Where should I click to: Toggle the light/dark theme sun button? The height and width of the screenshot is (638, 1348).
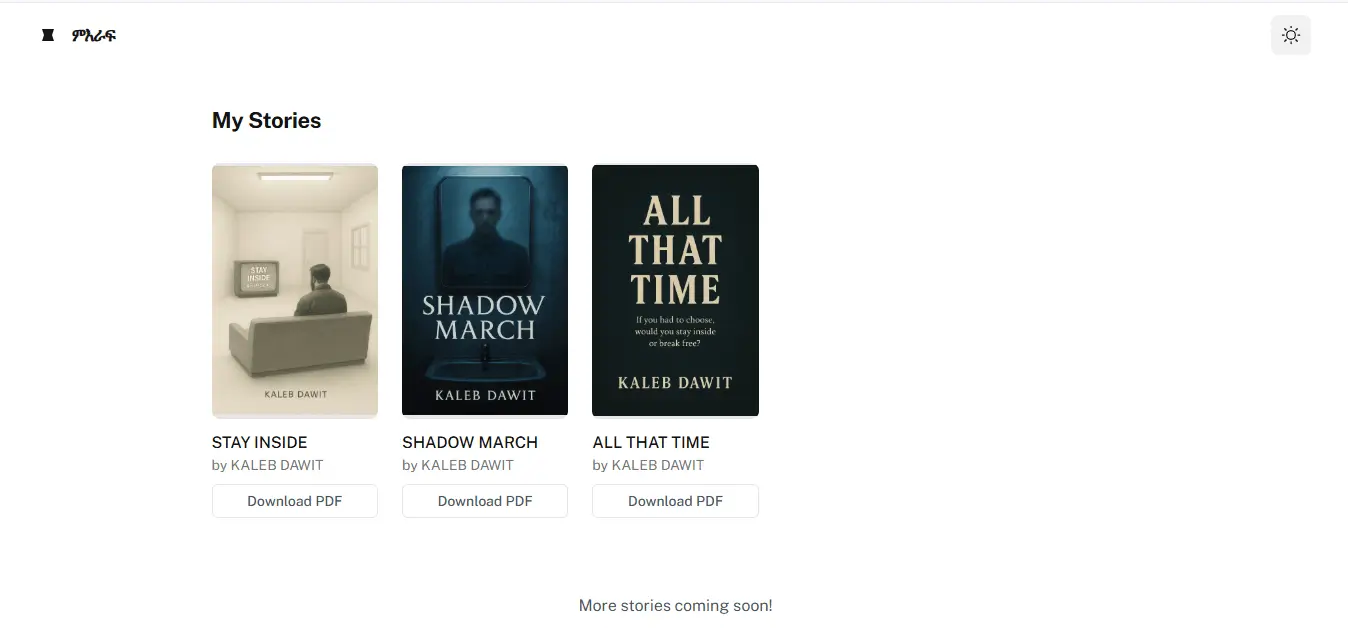pos(1290,35)
